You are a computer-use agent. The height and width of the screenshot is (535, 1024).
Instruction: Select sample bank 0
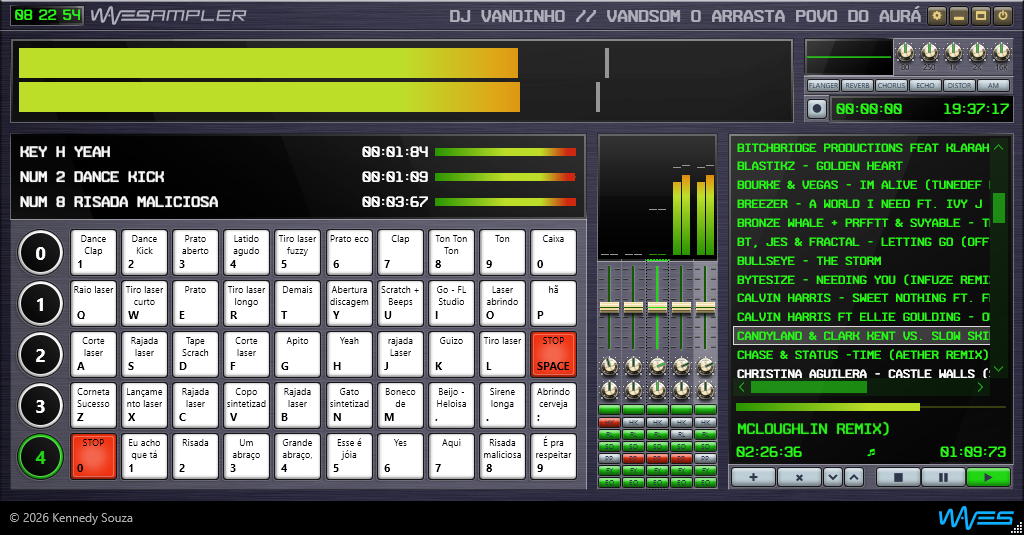pos(40,253)
